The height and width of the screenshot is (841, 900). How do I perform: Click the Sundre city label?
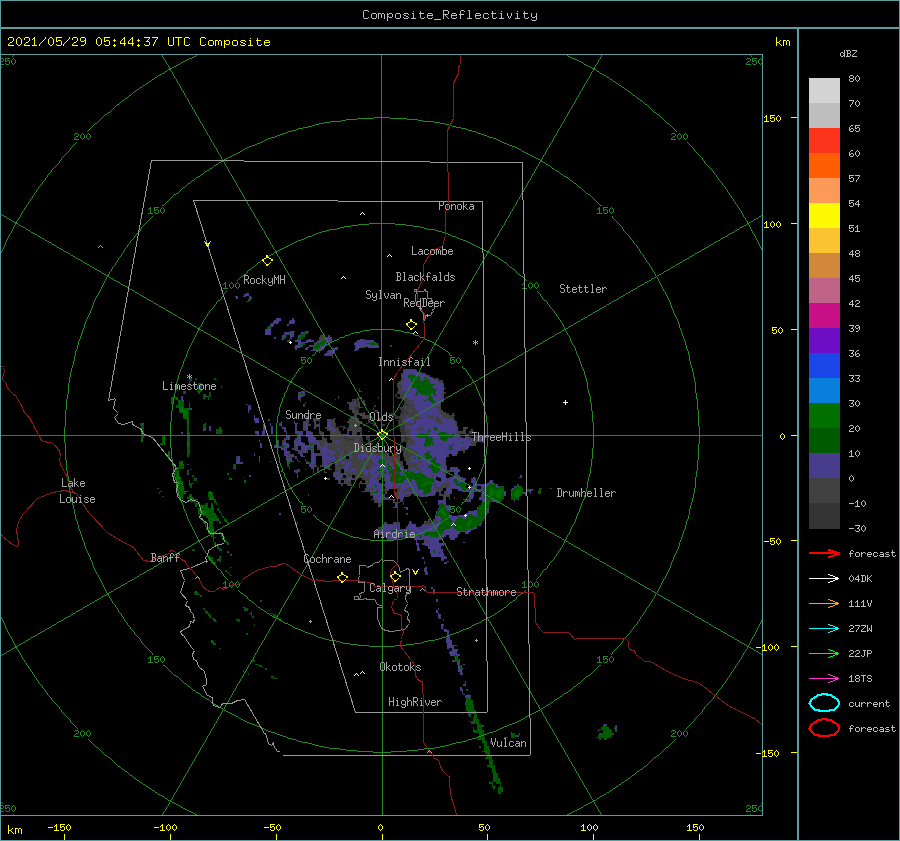[303, 414]
